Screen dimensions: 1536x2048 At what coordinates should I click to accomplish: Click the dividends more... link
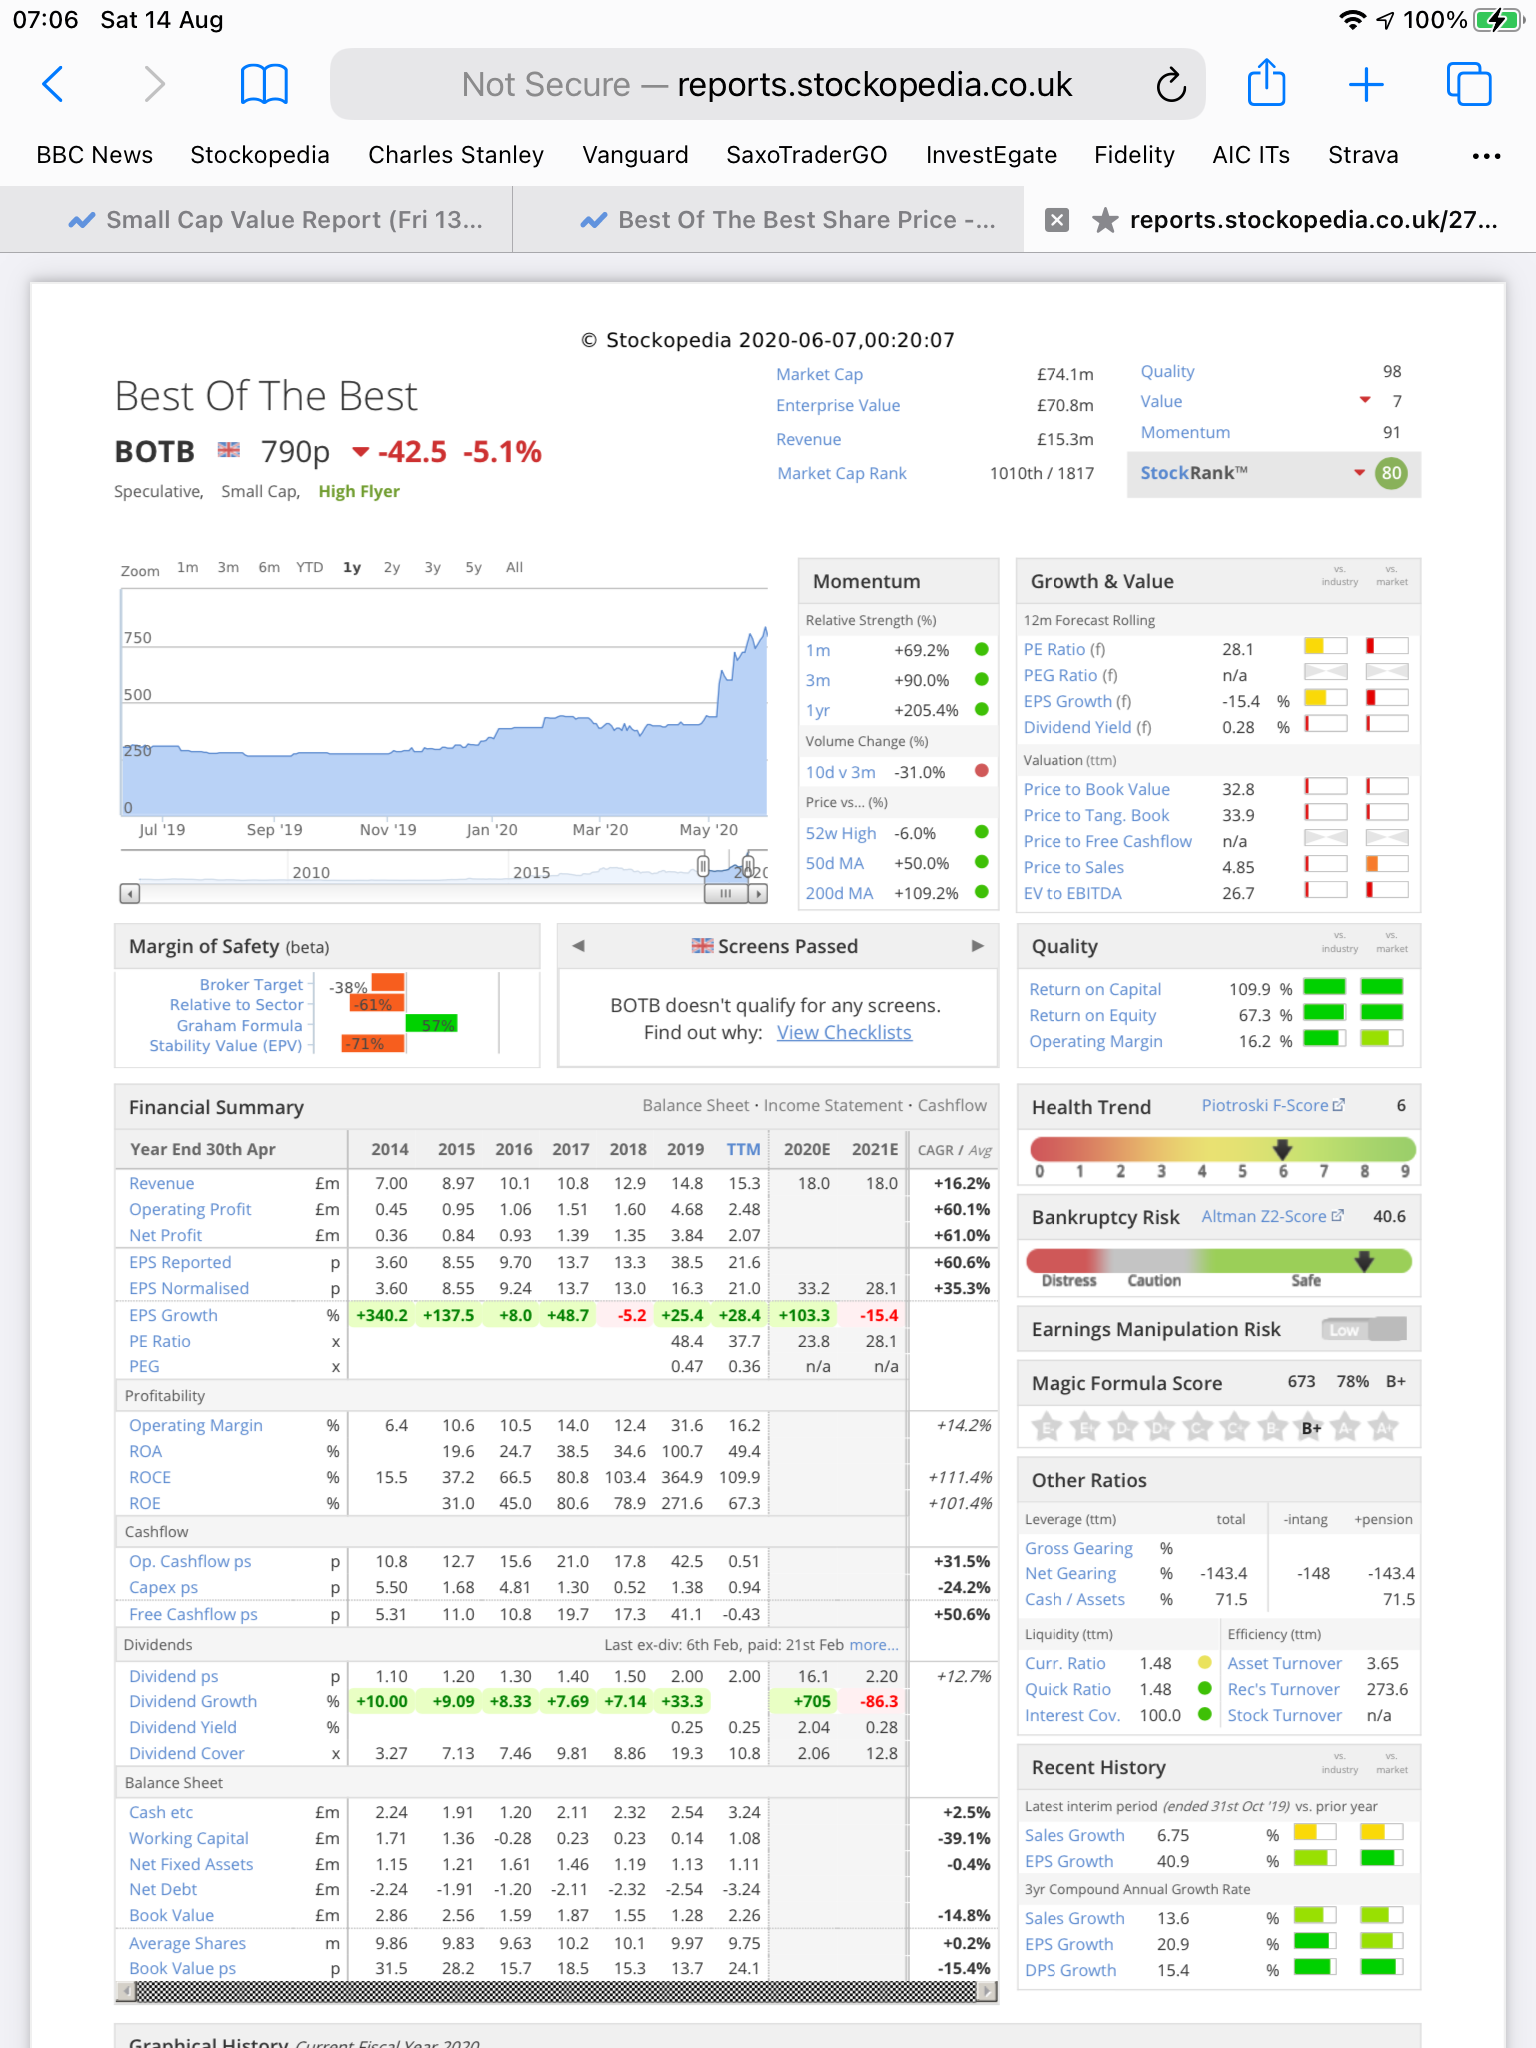(x=874, y=1644)
